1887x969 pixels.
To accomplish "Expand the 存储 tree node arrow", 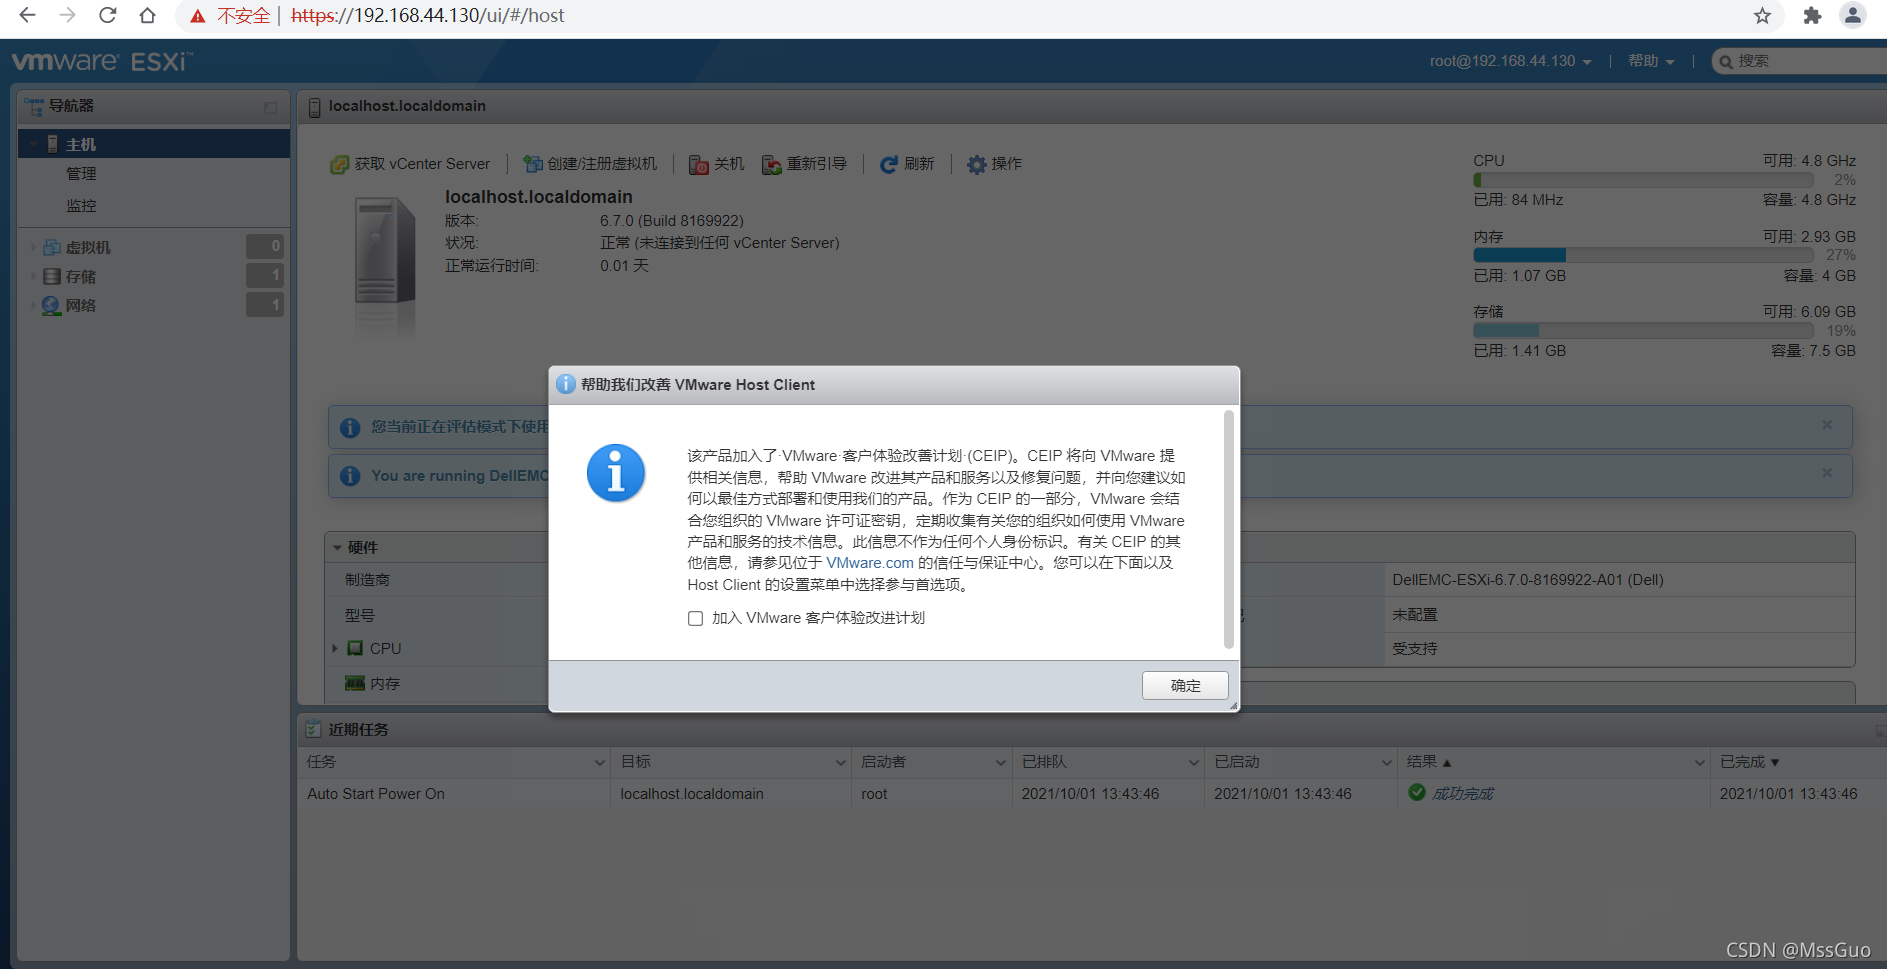I will [33, 276].
